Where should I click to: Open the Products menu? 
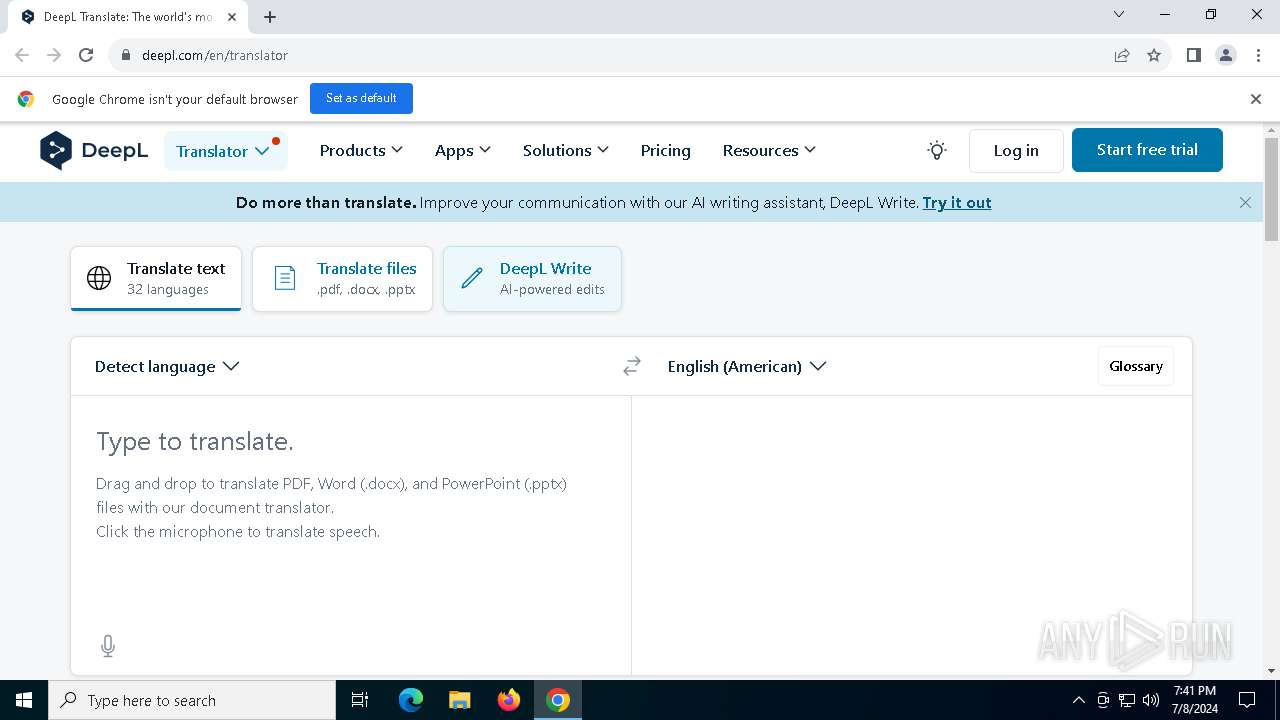(x=361, y=150)
